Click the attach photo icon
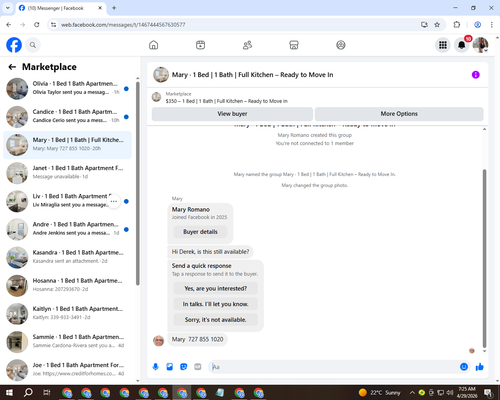This screenshot has width=500, height=400. [x=170, y=367]
